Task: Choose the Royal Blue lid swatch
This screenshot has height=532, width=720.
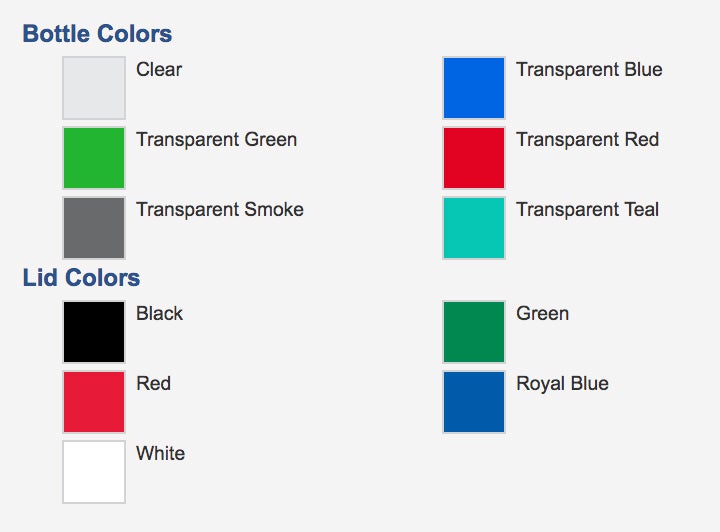Action: coord(474,402)
